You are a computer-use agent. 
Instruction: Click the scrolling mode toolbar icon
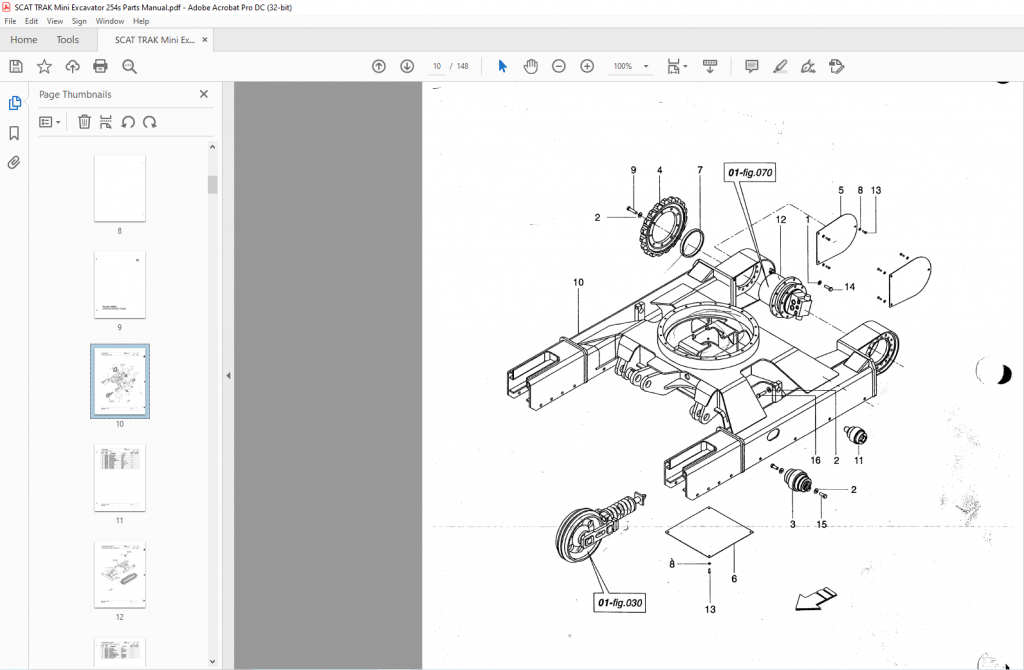[710, 66]
